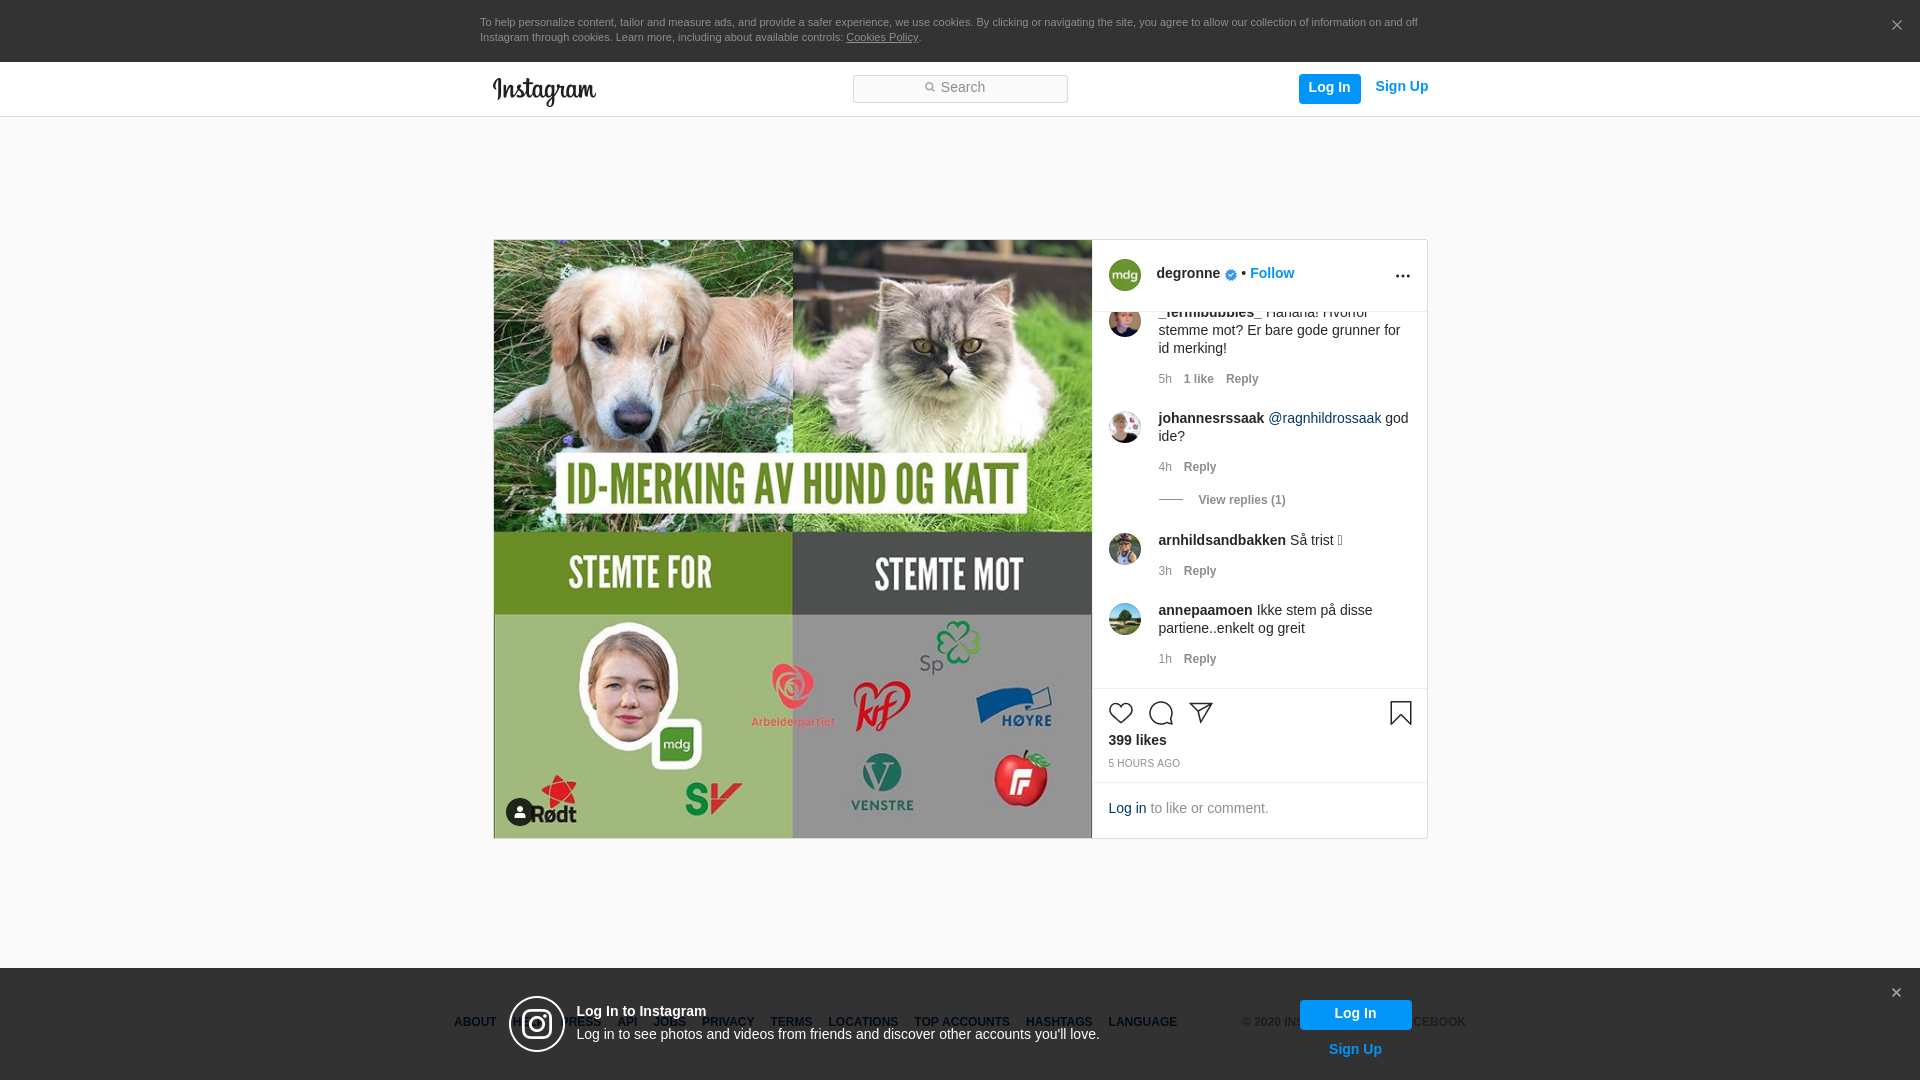
Task: Reply to annepaamoen comment
Action: tap(1199, 660)
